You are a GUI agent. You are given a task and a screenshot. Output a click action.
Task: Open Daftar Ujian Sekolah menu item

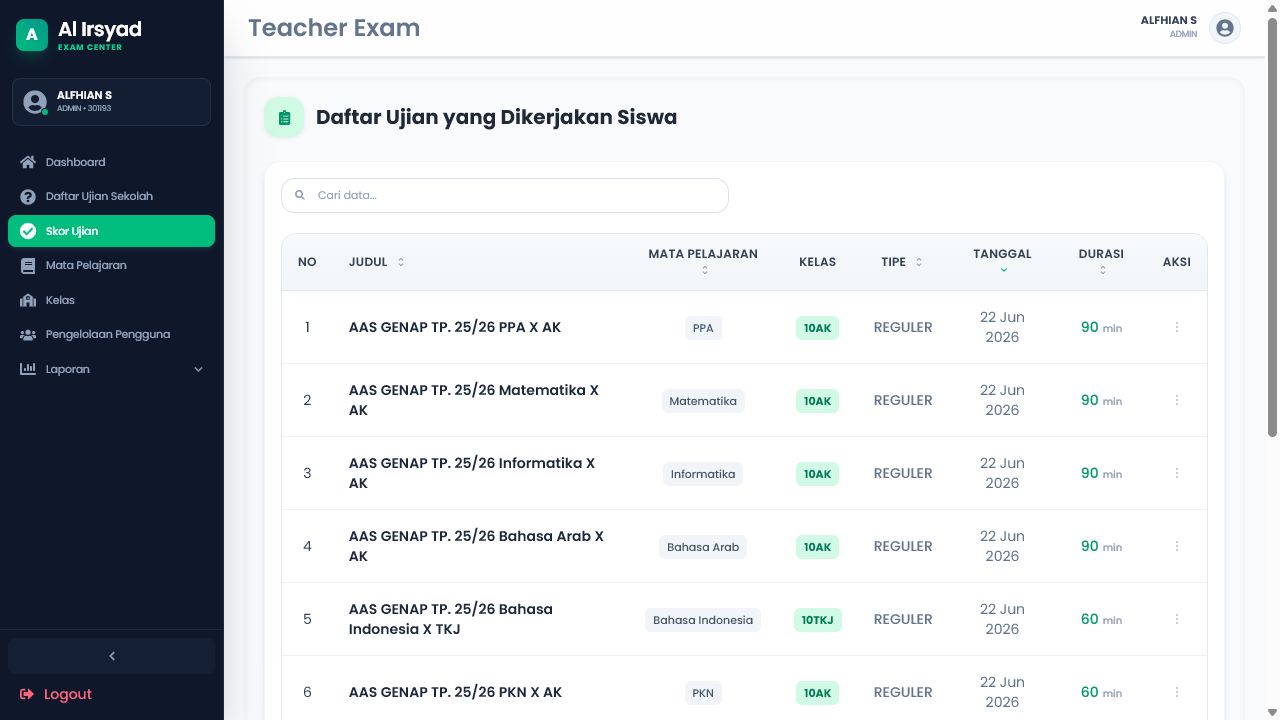(111, 197)
